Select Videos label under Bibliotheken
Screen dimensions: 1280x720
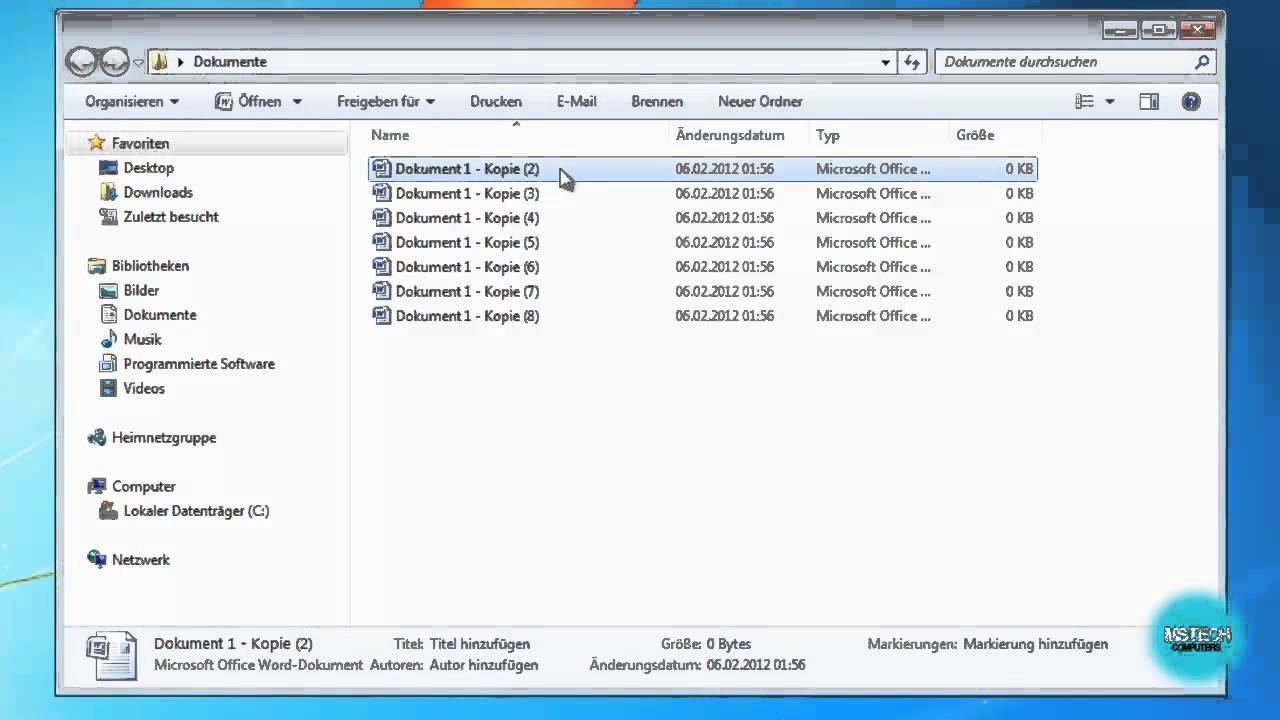tap(144, 388)
